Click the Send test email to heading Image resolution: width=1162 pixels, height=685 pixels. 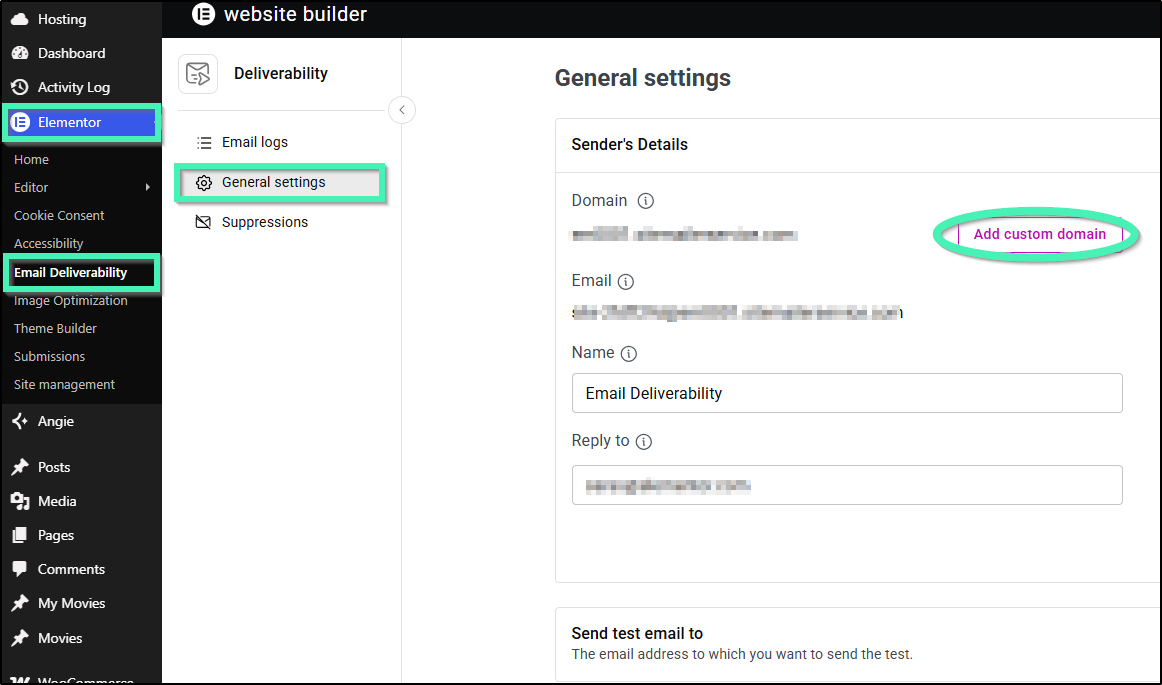pos(637,633)
